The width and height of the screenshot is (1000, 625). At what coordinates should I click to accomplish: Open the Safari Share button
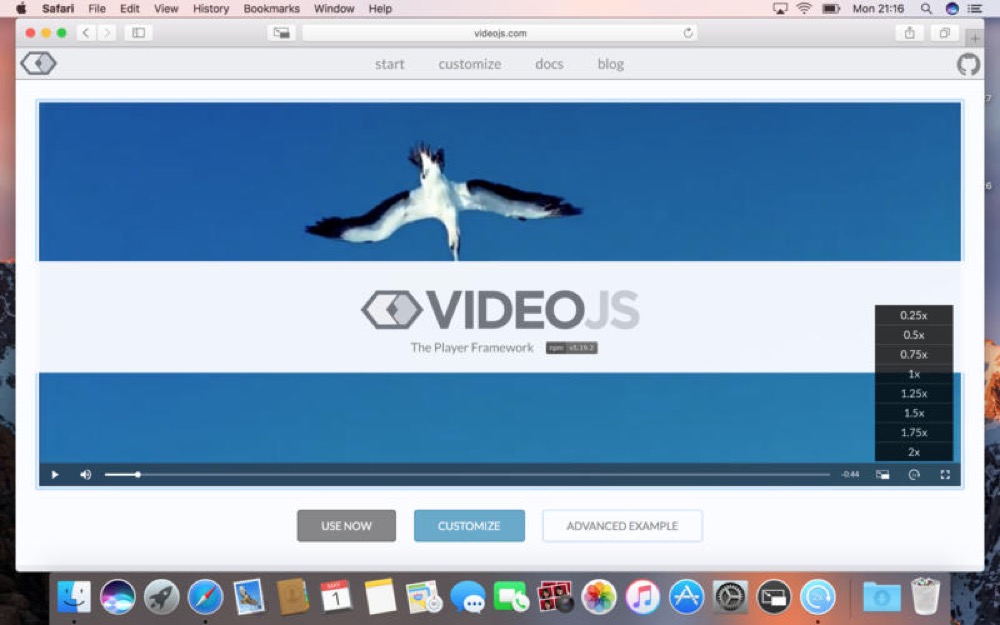[x=910, y=33]
